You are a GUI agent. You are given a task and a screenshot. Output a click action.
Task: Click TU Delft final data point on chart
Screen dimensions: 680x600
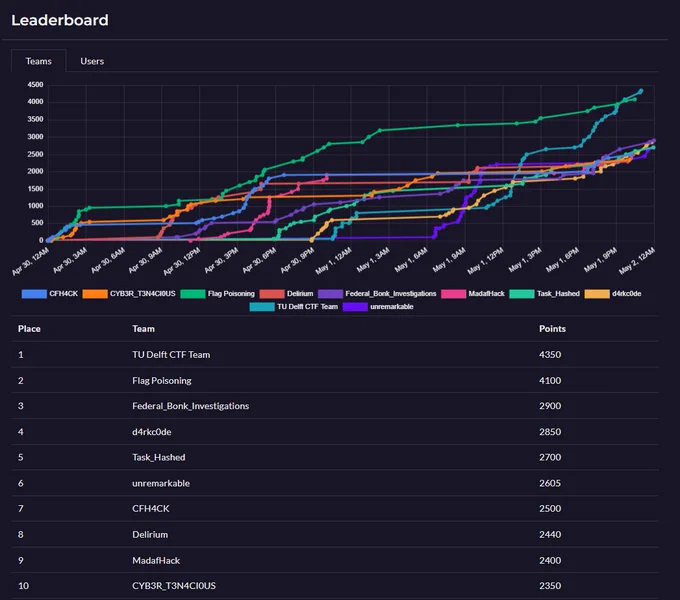pos(641,91)
